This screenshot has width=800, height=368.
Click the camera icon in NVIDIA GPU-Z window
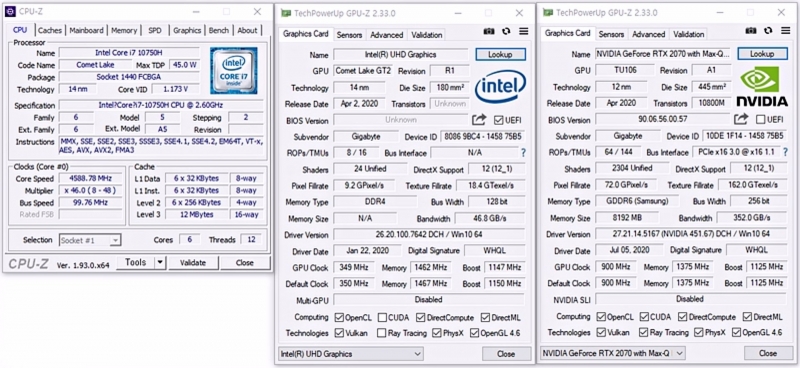[751, 31]
